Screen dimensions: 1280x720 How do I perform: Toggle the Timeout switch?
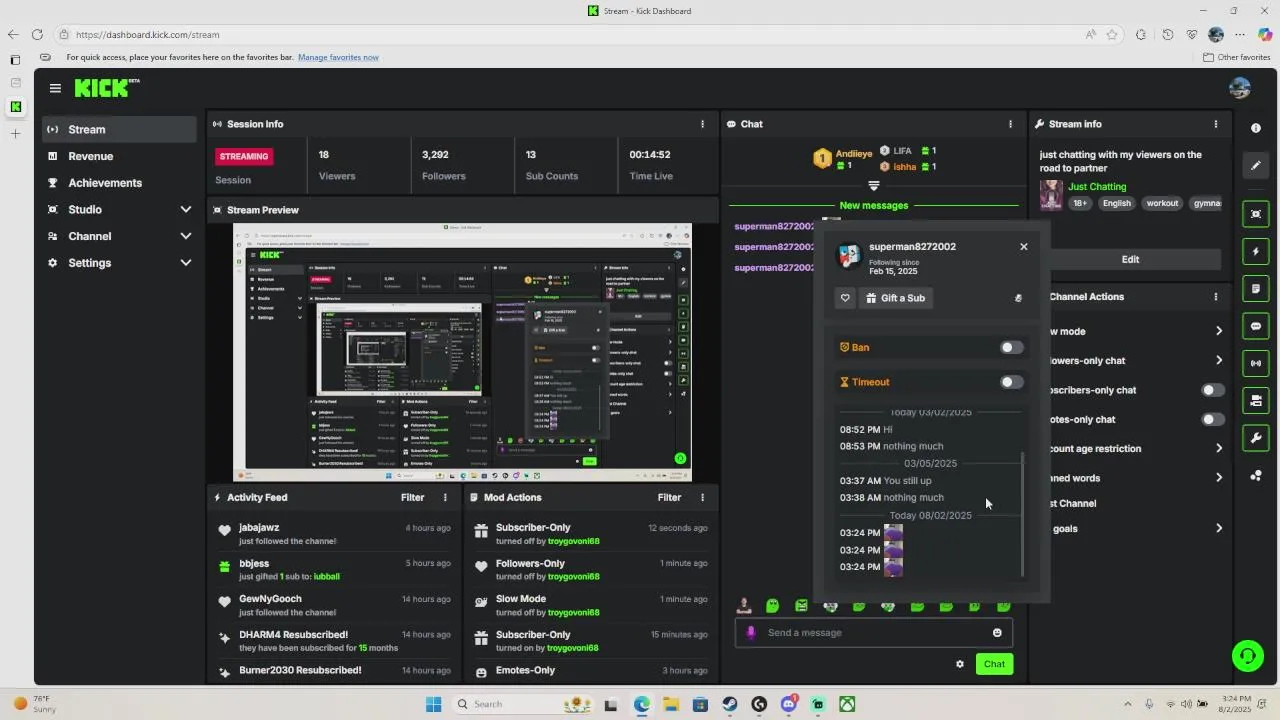pos(1012,382)
